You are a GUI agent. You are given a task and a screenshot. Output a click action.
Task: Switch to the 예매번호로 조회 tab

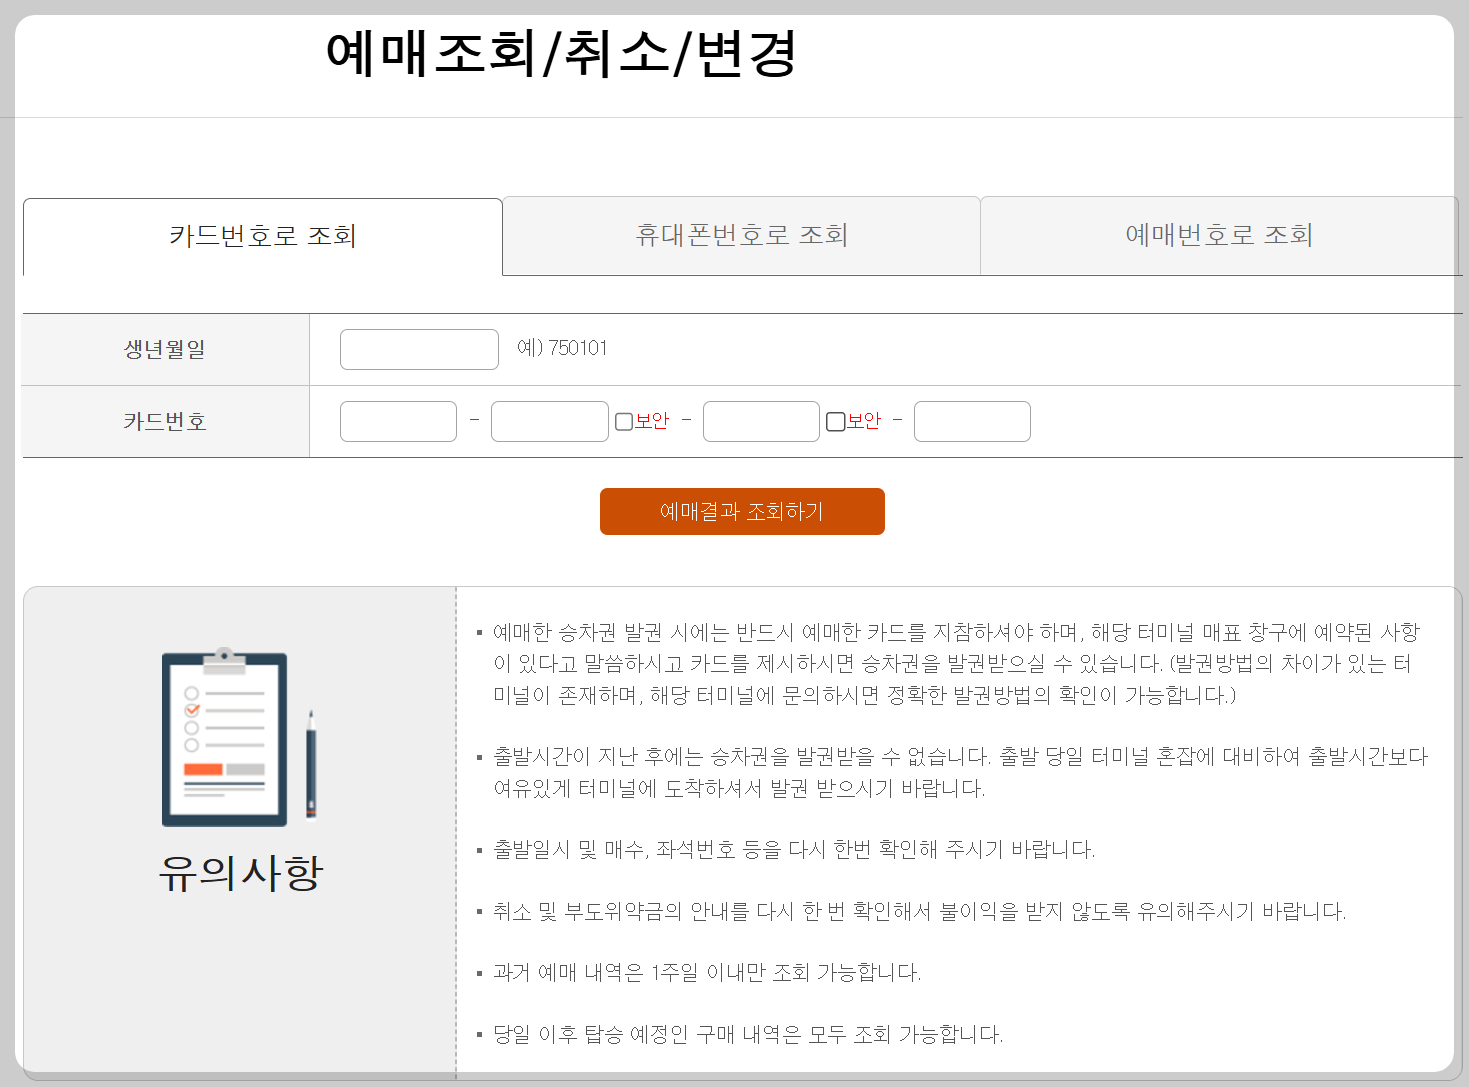coord(1219,236)
